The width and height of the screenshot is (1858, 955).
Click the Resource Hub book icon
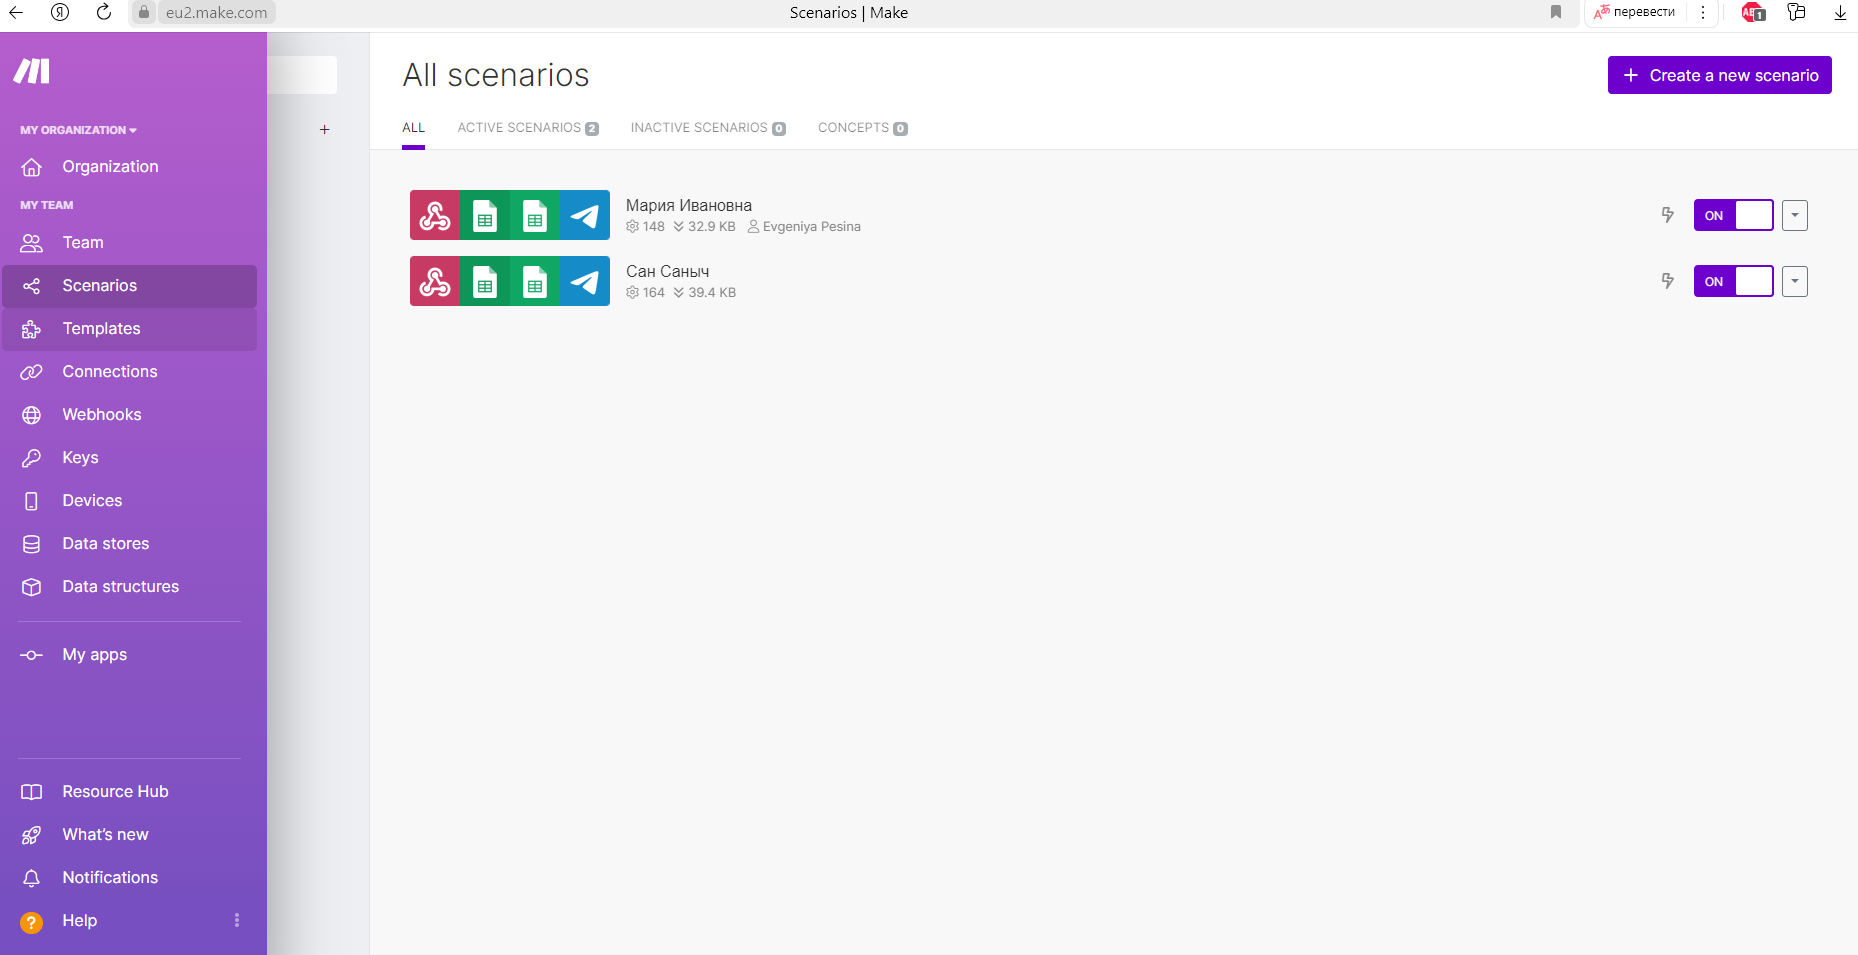32,792
